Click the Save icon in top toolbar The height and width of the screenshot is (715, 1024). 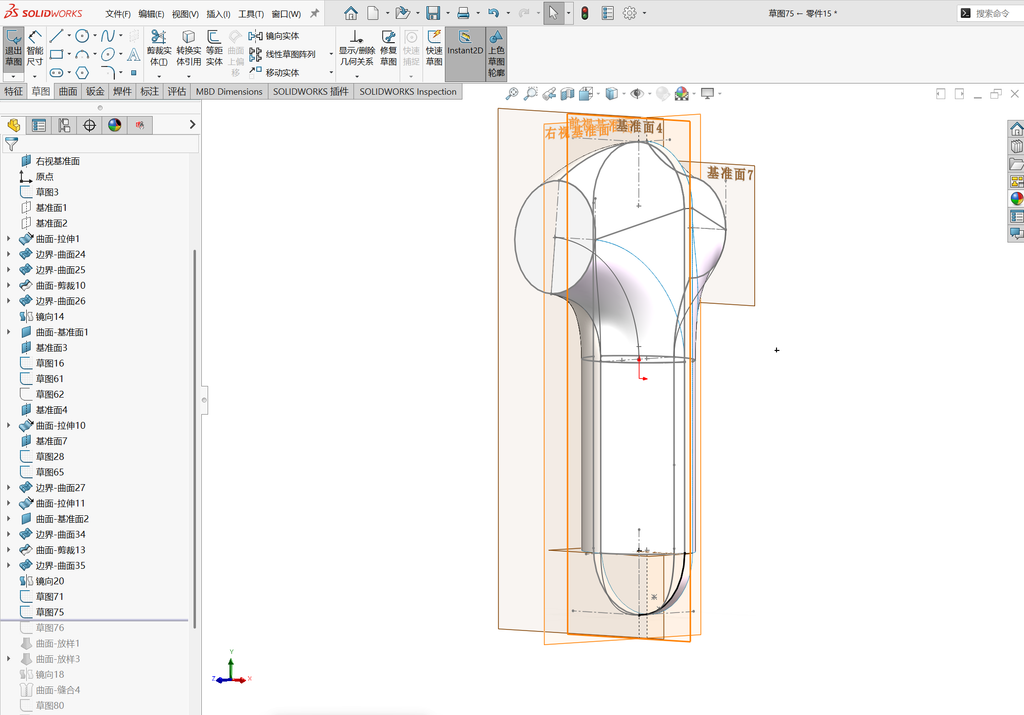[x=432, y=12]
